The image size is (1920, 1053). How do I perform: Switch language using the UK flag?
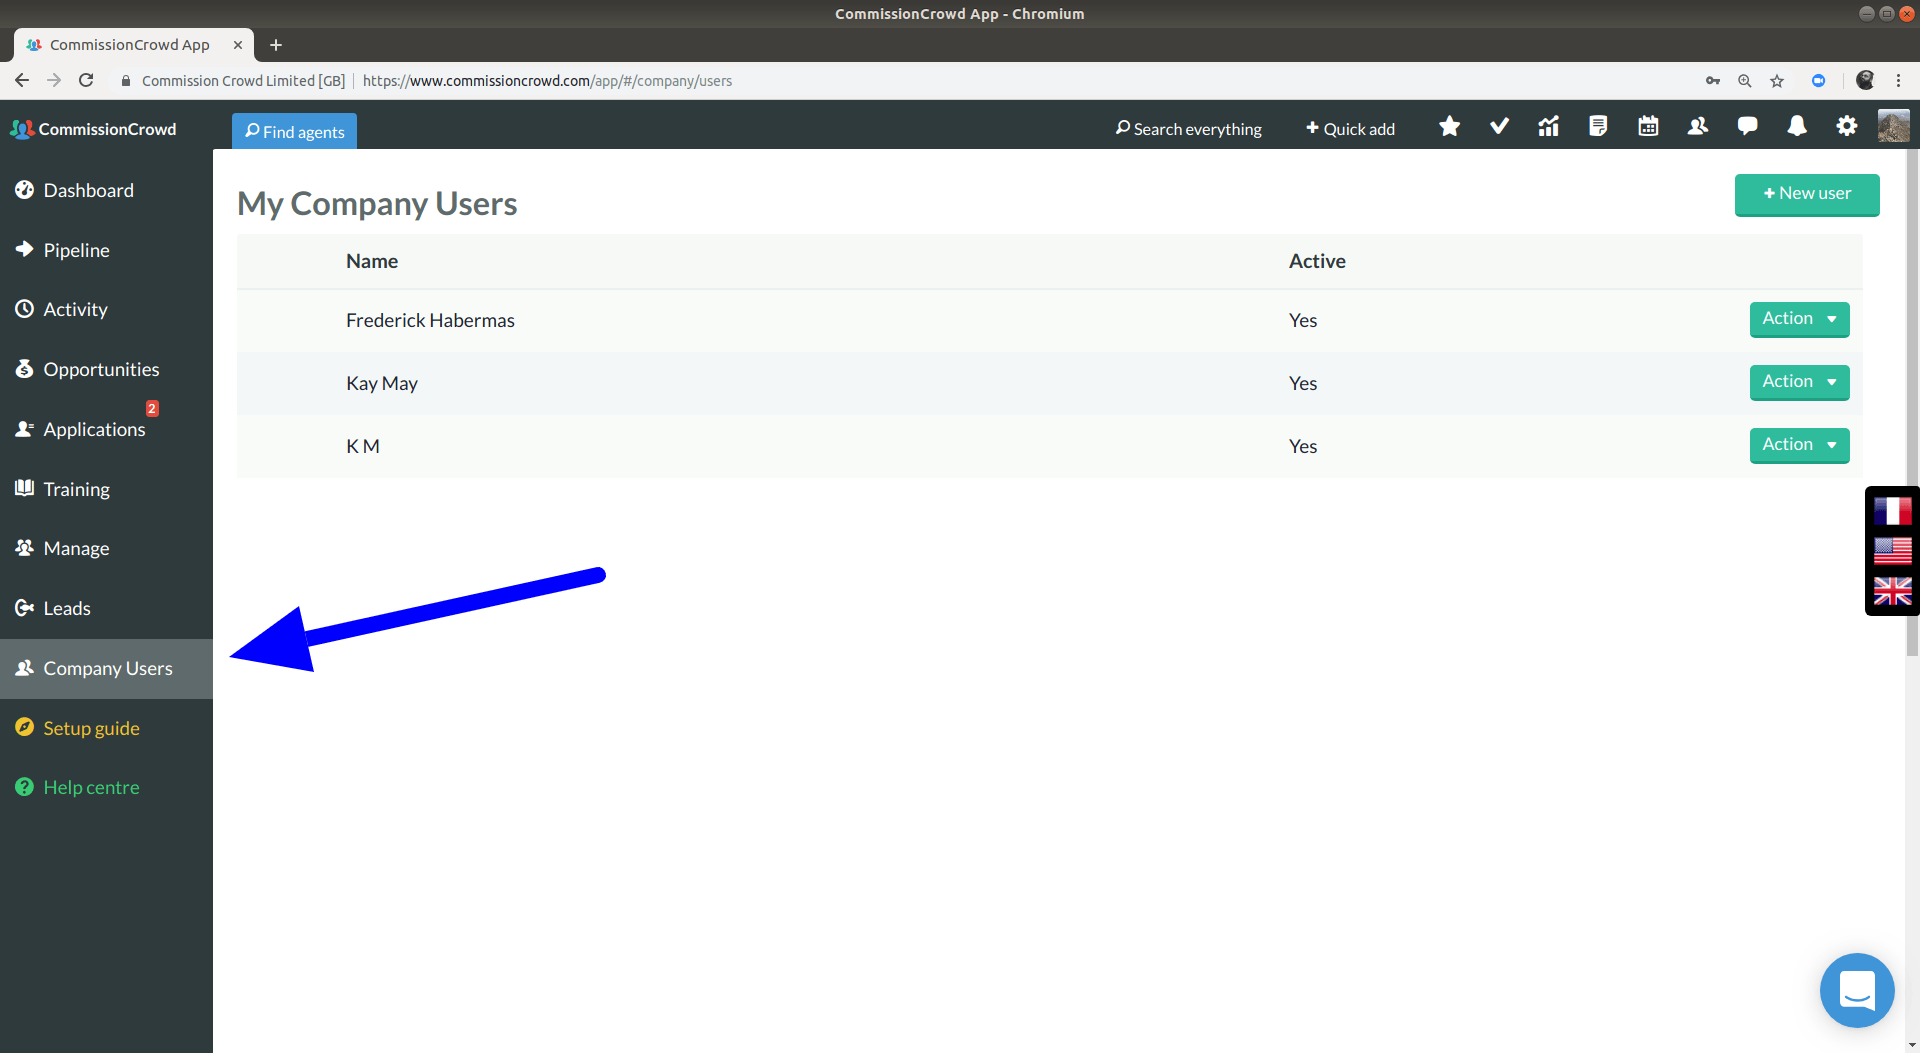[1892, 591]
